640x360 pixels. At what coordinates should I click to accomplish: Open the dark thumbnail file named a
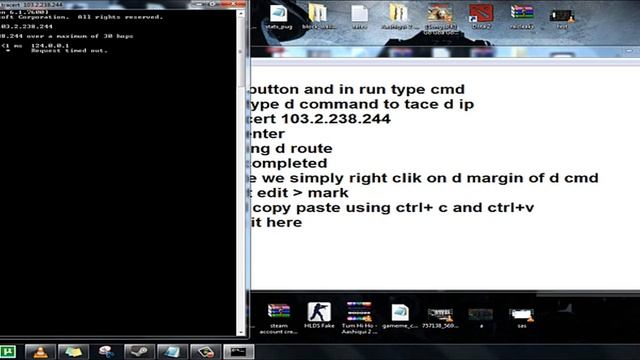(481, 318)
